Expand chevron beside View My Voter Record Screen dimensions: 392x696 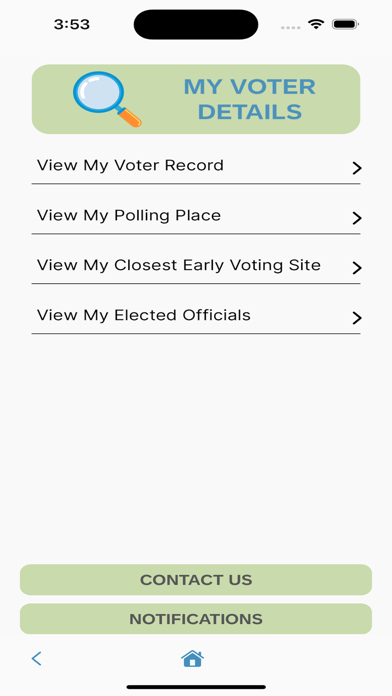(x=356, y=168)
